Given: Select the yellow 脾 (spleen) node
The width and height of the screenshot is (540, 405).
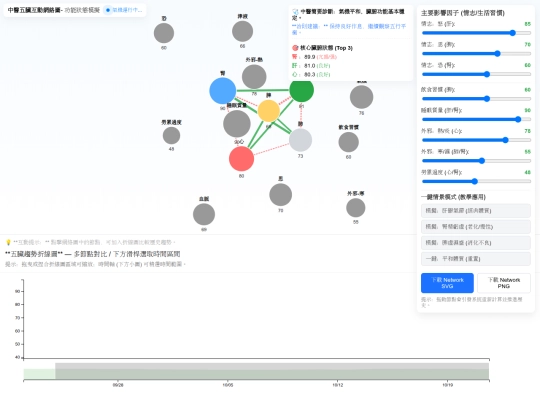Looking at the screenshot, I should point(269,111).
